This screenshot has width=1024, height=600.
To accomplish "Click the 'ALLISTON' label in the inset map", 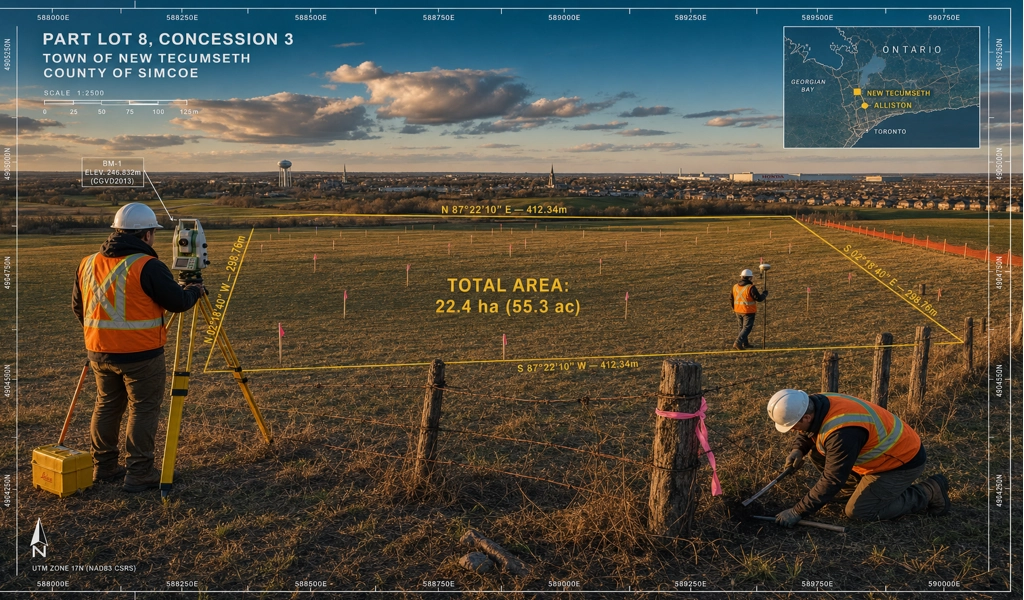I will [x=893, y=105].
